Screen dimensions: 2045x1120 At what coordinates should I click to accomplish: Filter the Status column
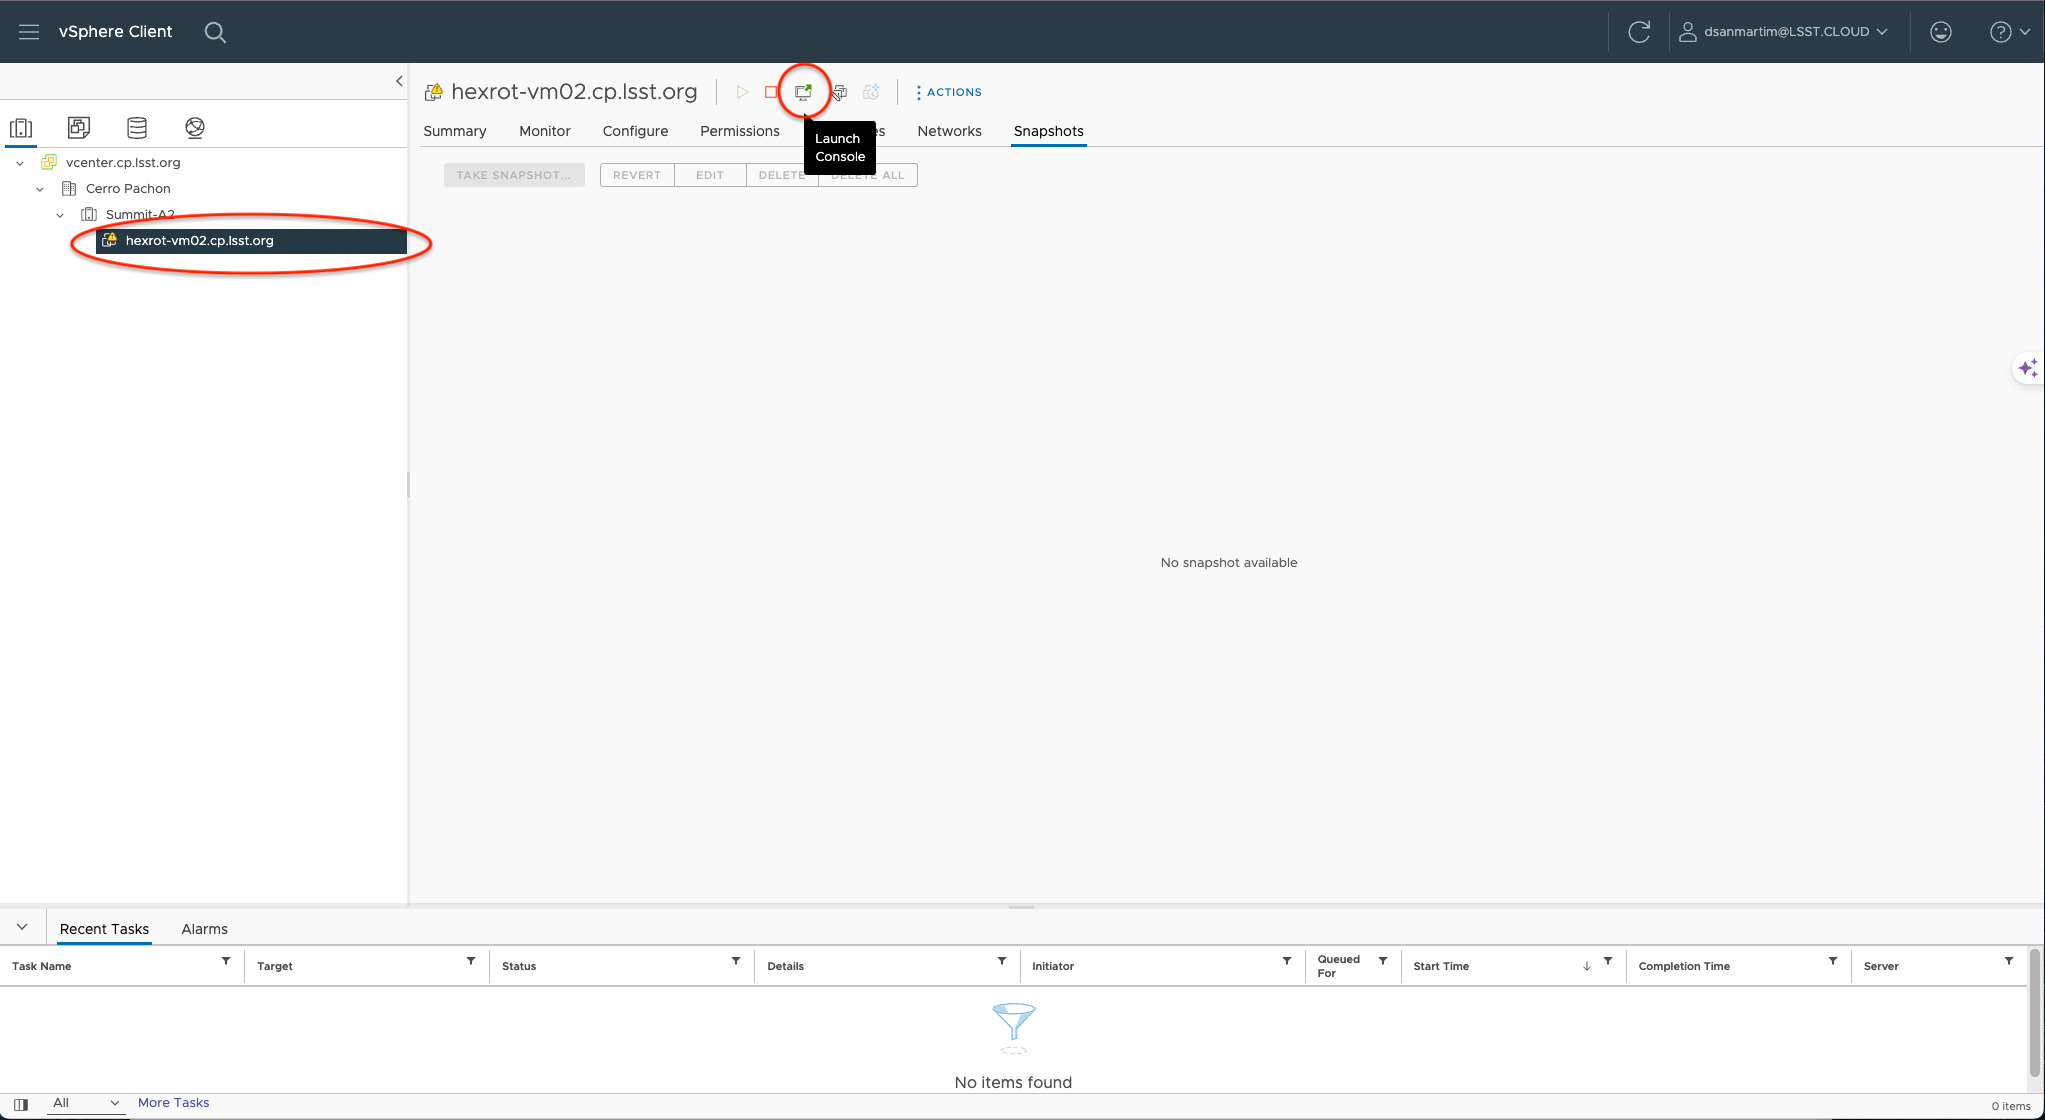click(x=736, y=961)
